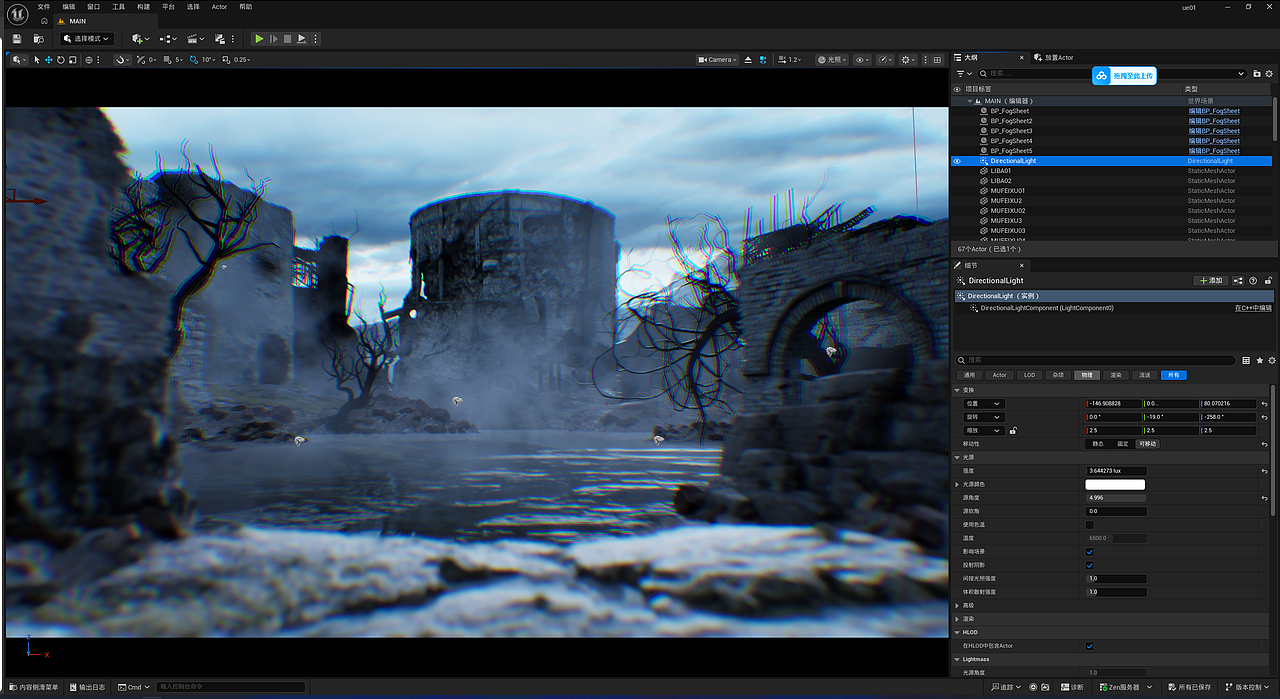The width and height of the screenshot is (1280, 699).
Task: Click the platforms icon in toolbar
Action: 220,39
